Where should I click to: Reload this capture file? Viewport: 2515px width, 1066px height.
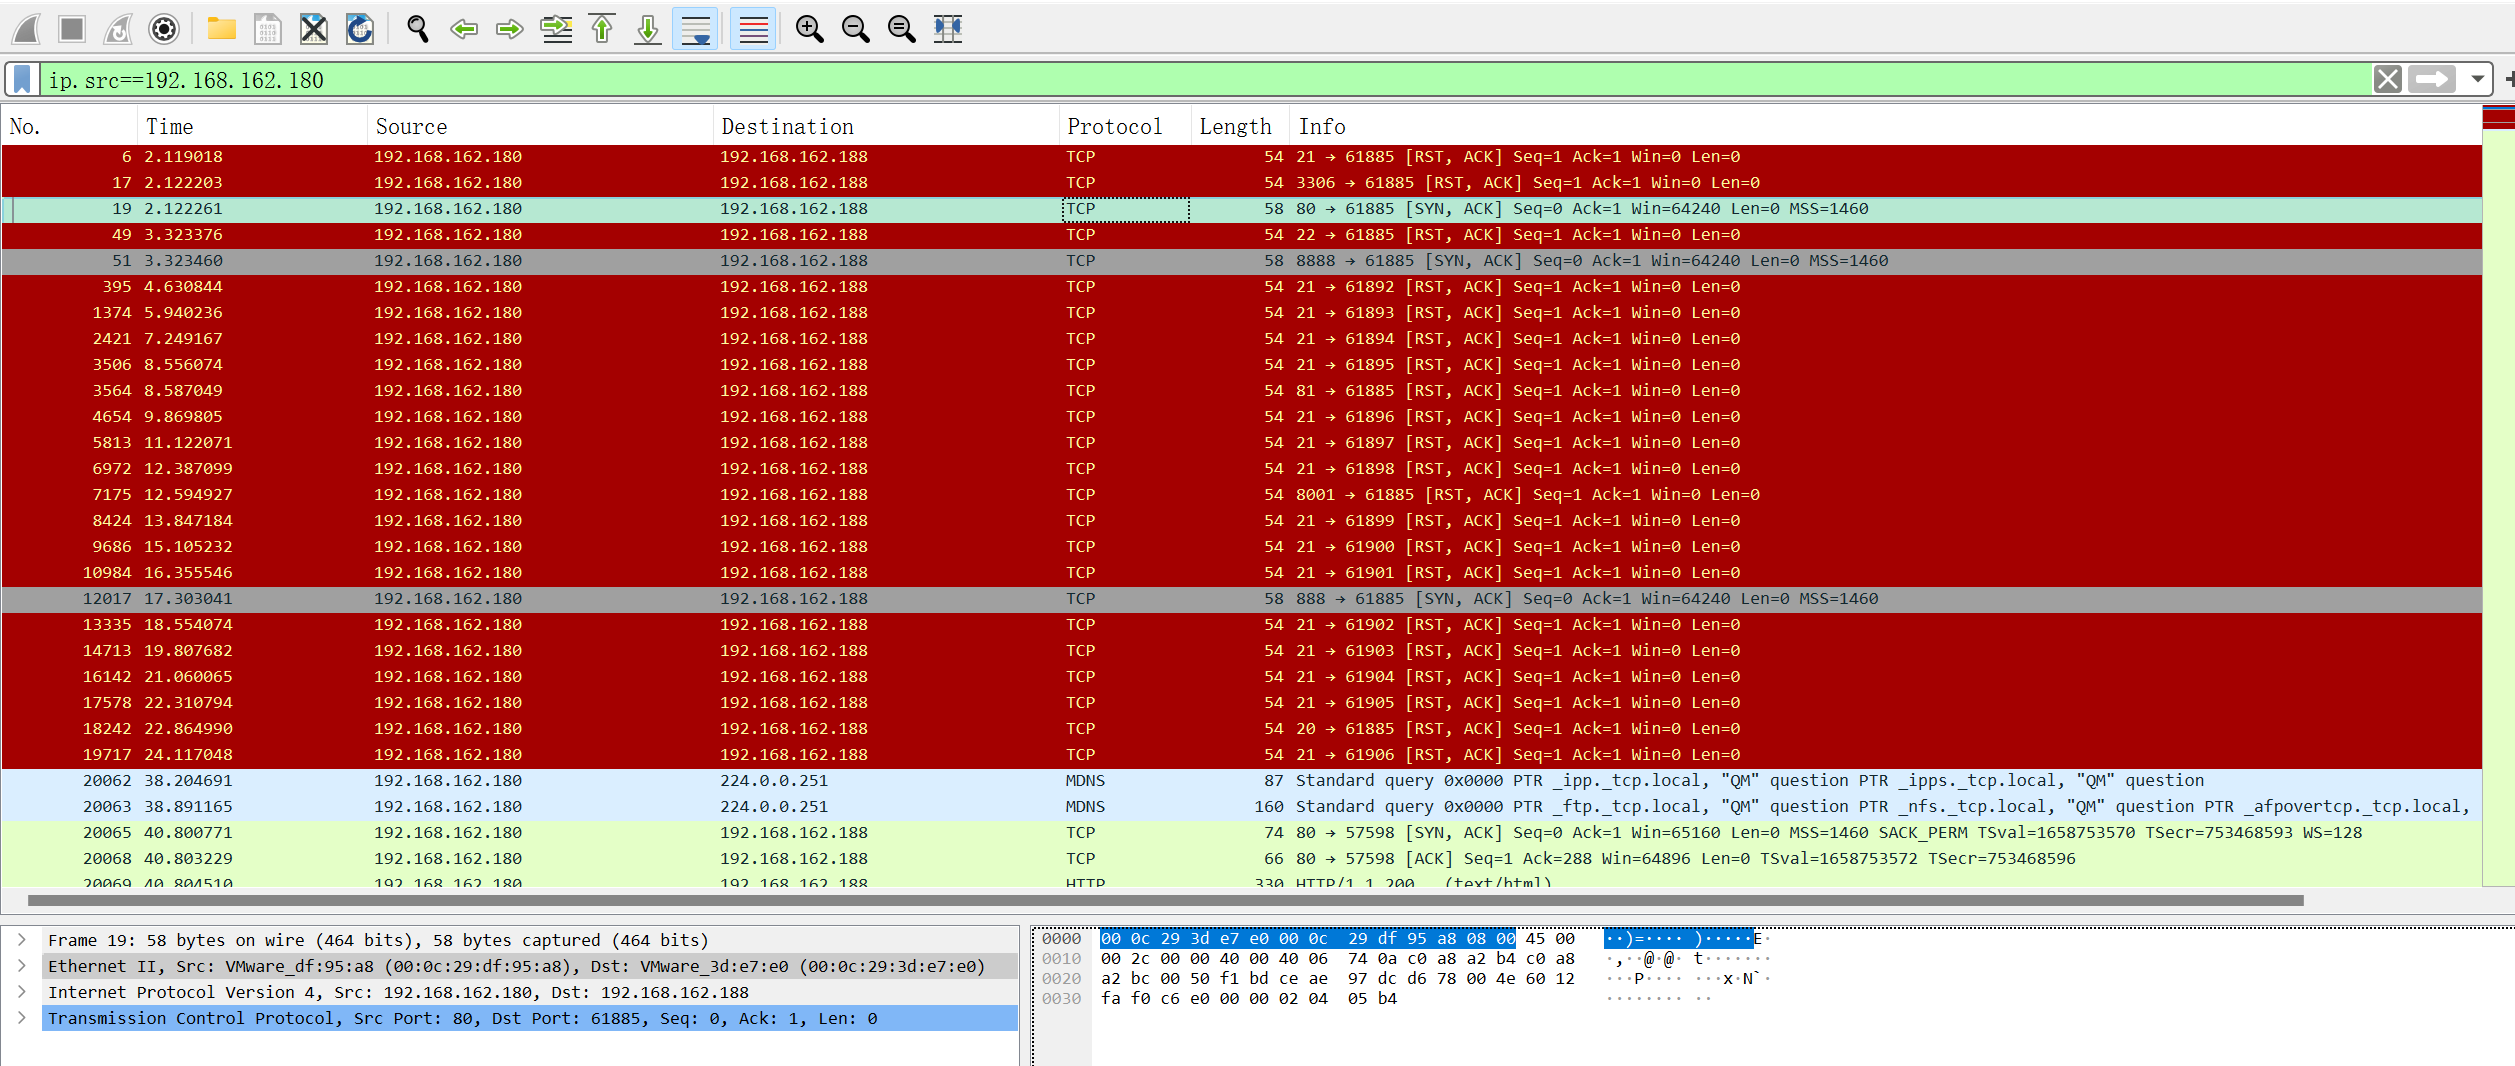point(360,29)
